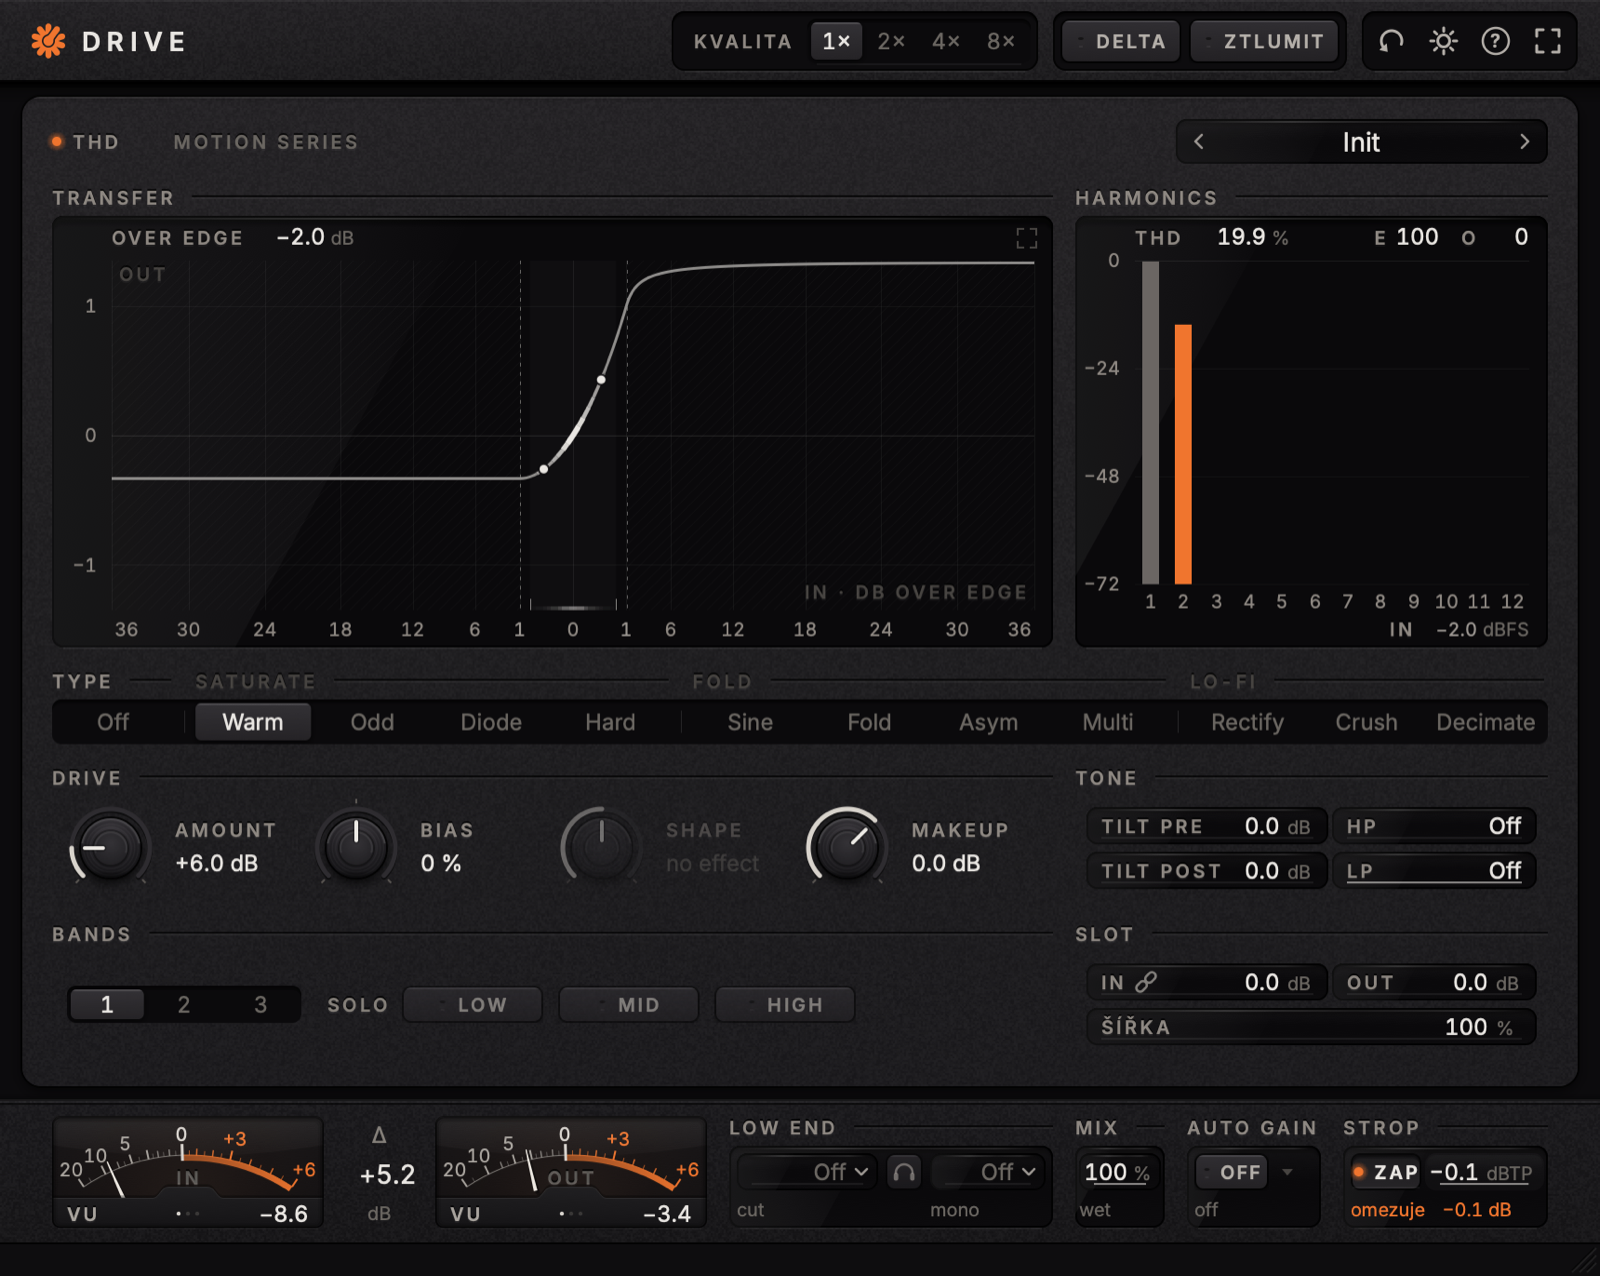This screenshot has height=1276, width=1600.
Task: Toggle the Auto Gain OFF button
Action: (1232, 1172)
